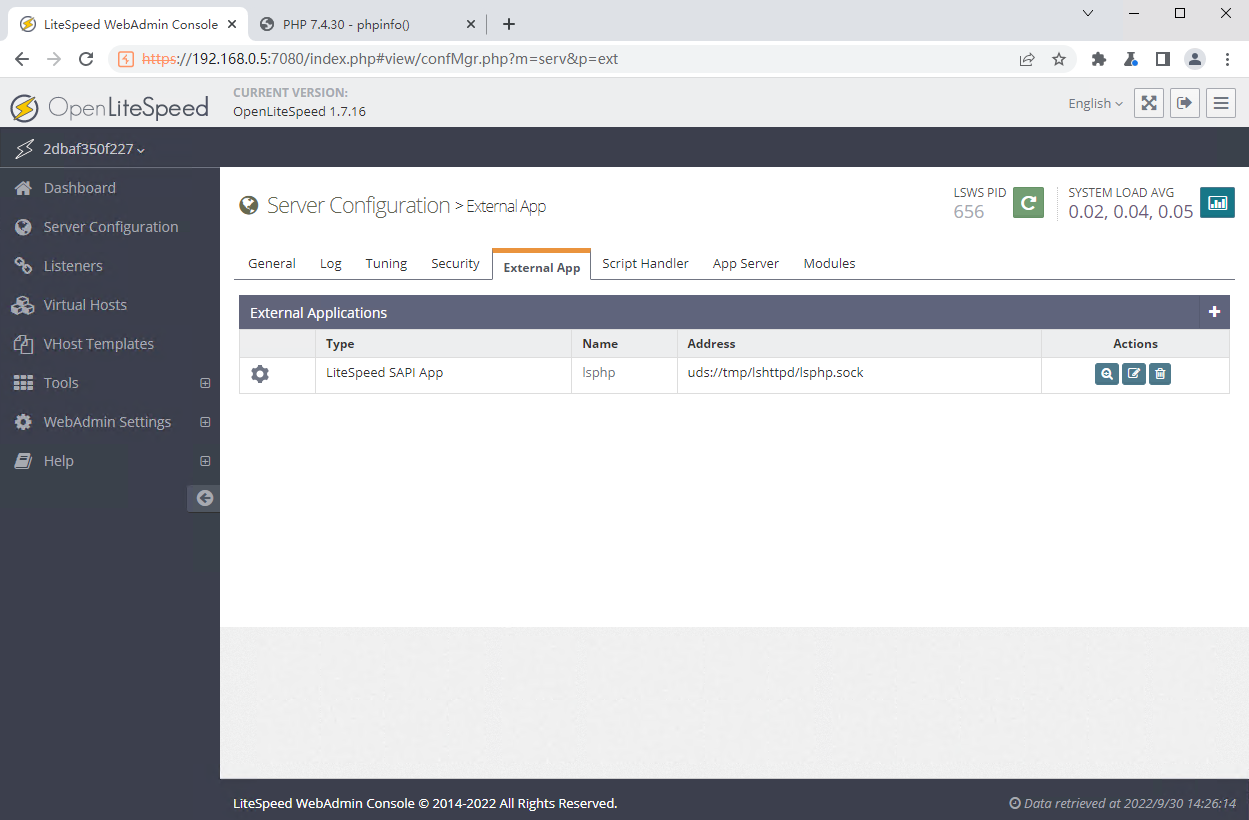This screenshot has width=1249, height=820.
Task: Switch to the App Server tab
Action: click(x=746, y=263)
